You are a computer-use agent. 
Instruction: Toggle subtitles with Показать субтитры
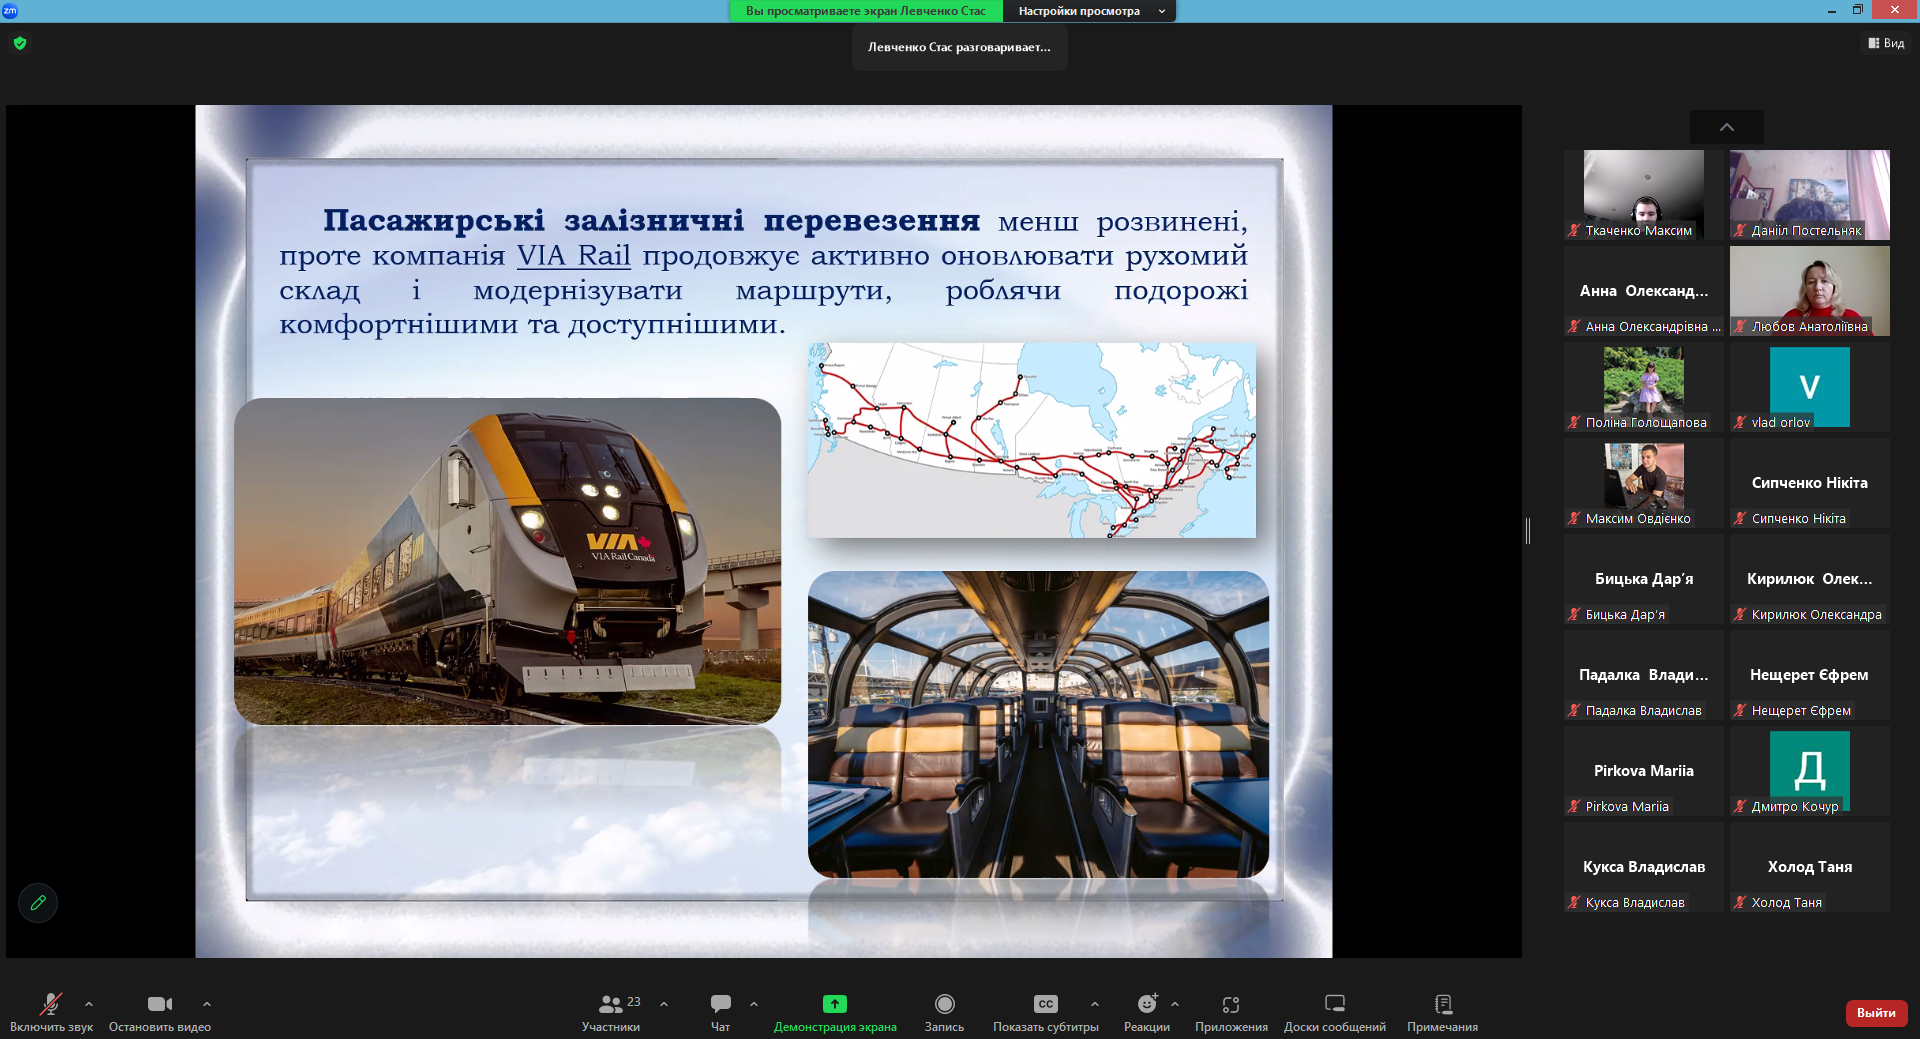(x=1045, y=1004)
